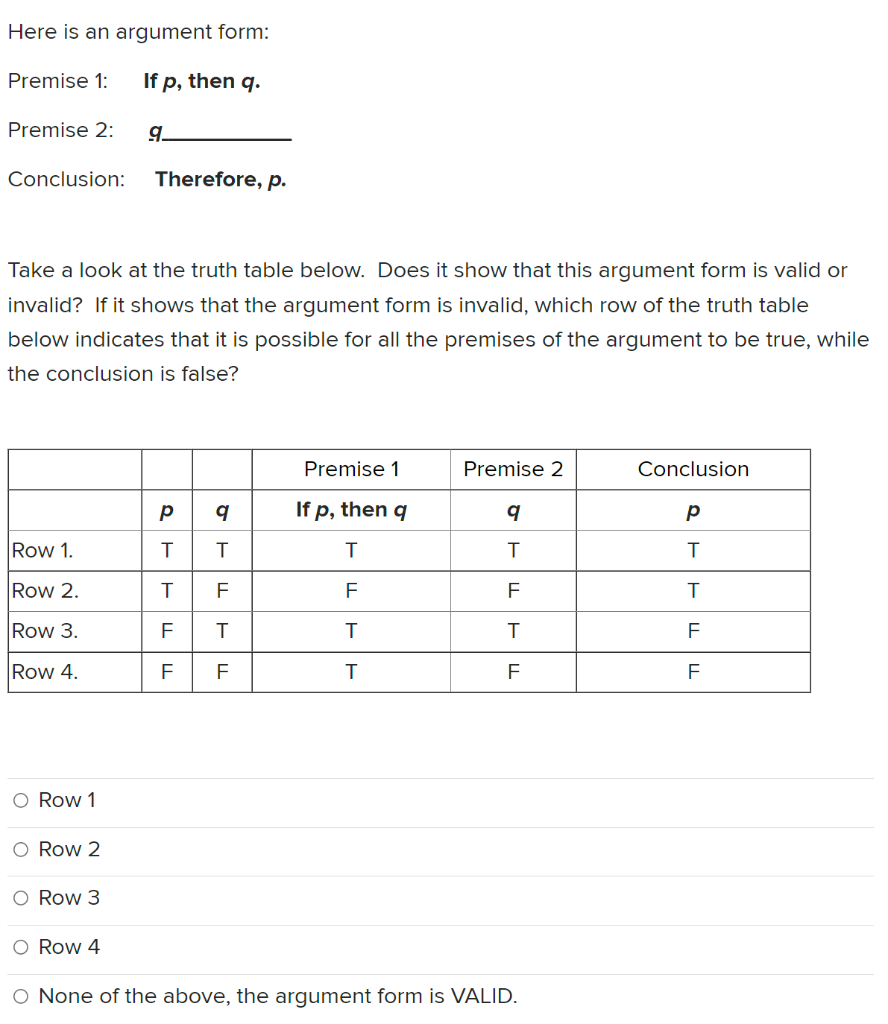Click the bolded 'If p, then q.' premise text
The width and height of the screenshot is (888, 1024).
tap(201, 81)
